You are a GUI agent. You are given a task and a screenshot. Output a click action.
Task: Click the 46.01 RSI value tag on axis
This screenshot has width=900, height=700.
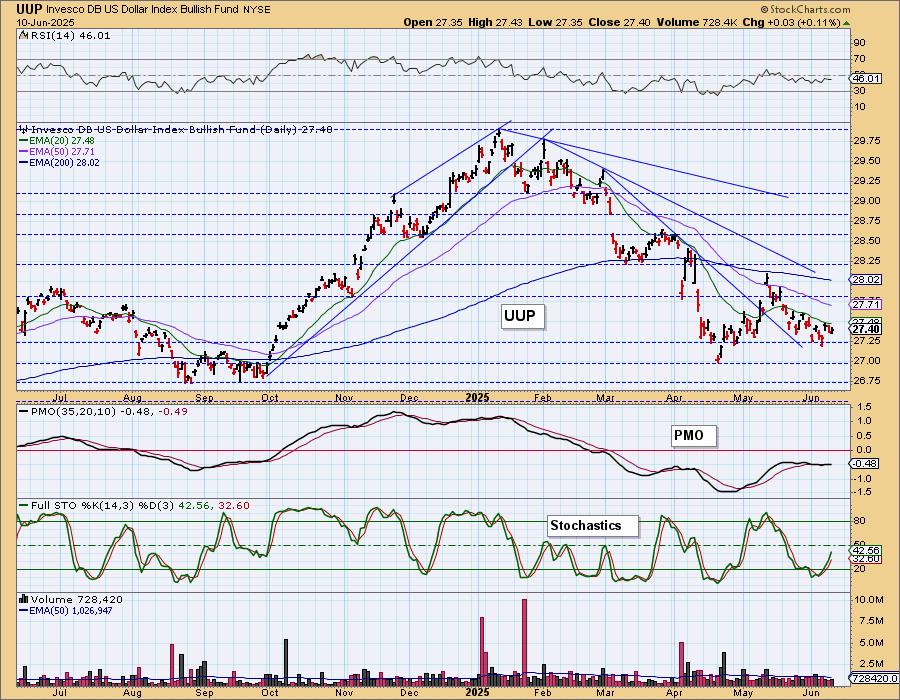pyautogui.click(x=864, y=78)
